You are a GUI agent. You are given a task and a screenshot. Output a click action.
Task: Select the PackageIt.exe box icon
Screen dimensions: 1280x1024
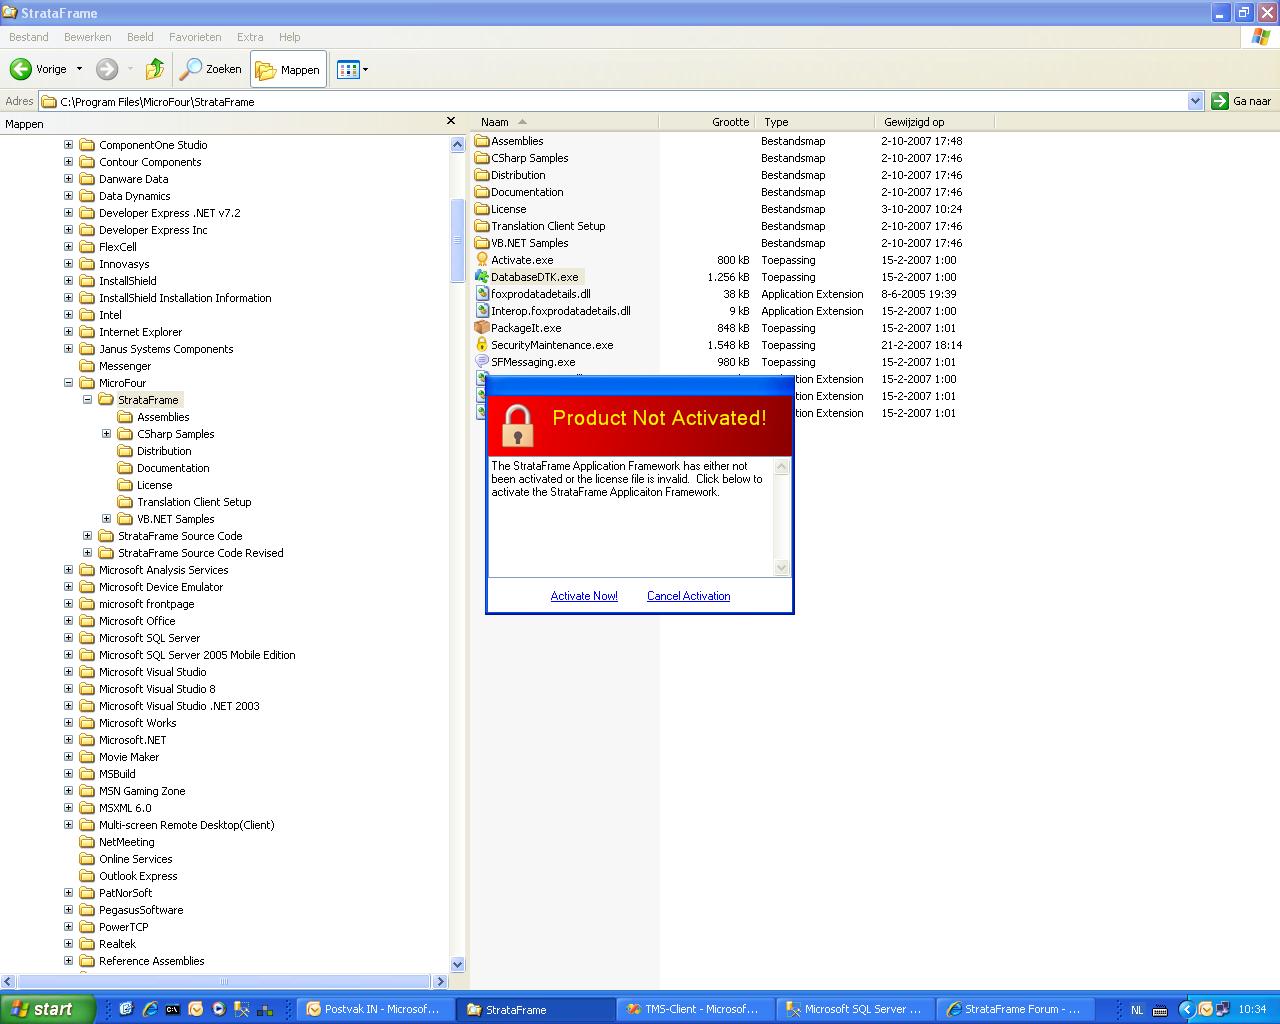click(482, 328)
